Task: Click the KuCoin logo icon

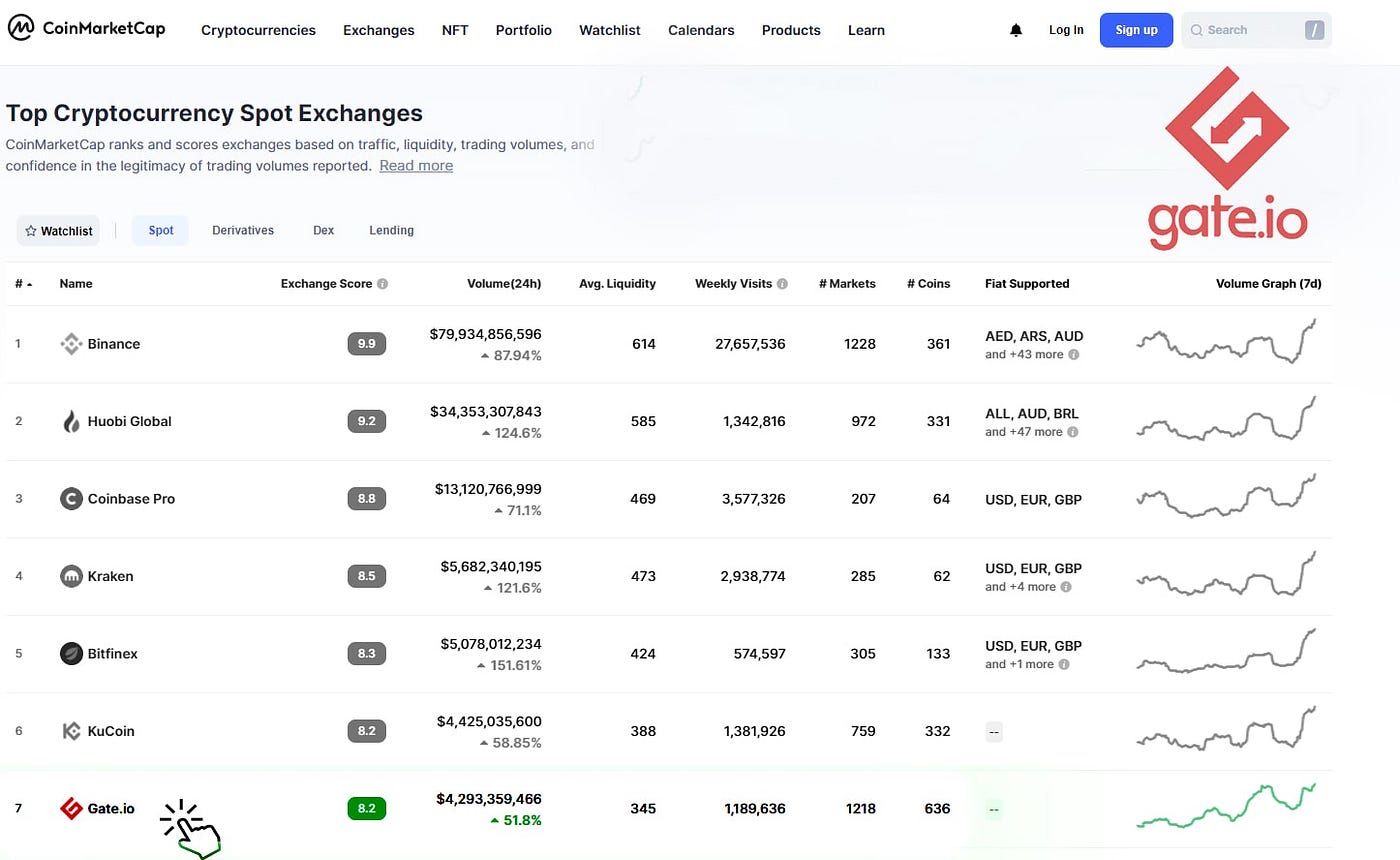Action: point(71,731)
